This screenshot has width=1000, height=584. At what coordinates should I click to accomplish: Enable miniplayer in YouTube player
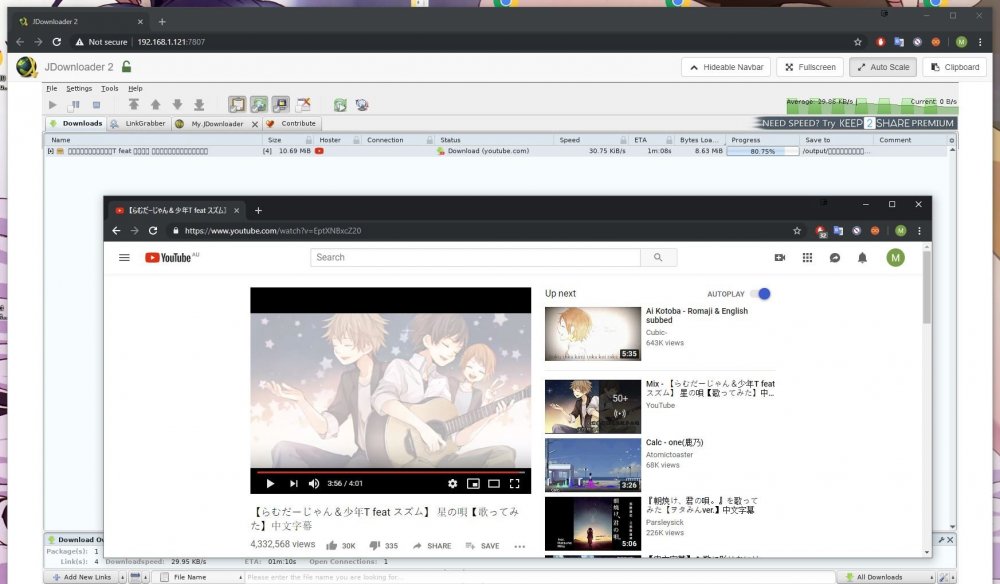(x=473, y=484)
